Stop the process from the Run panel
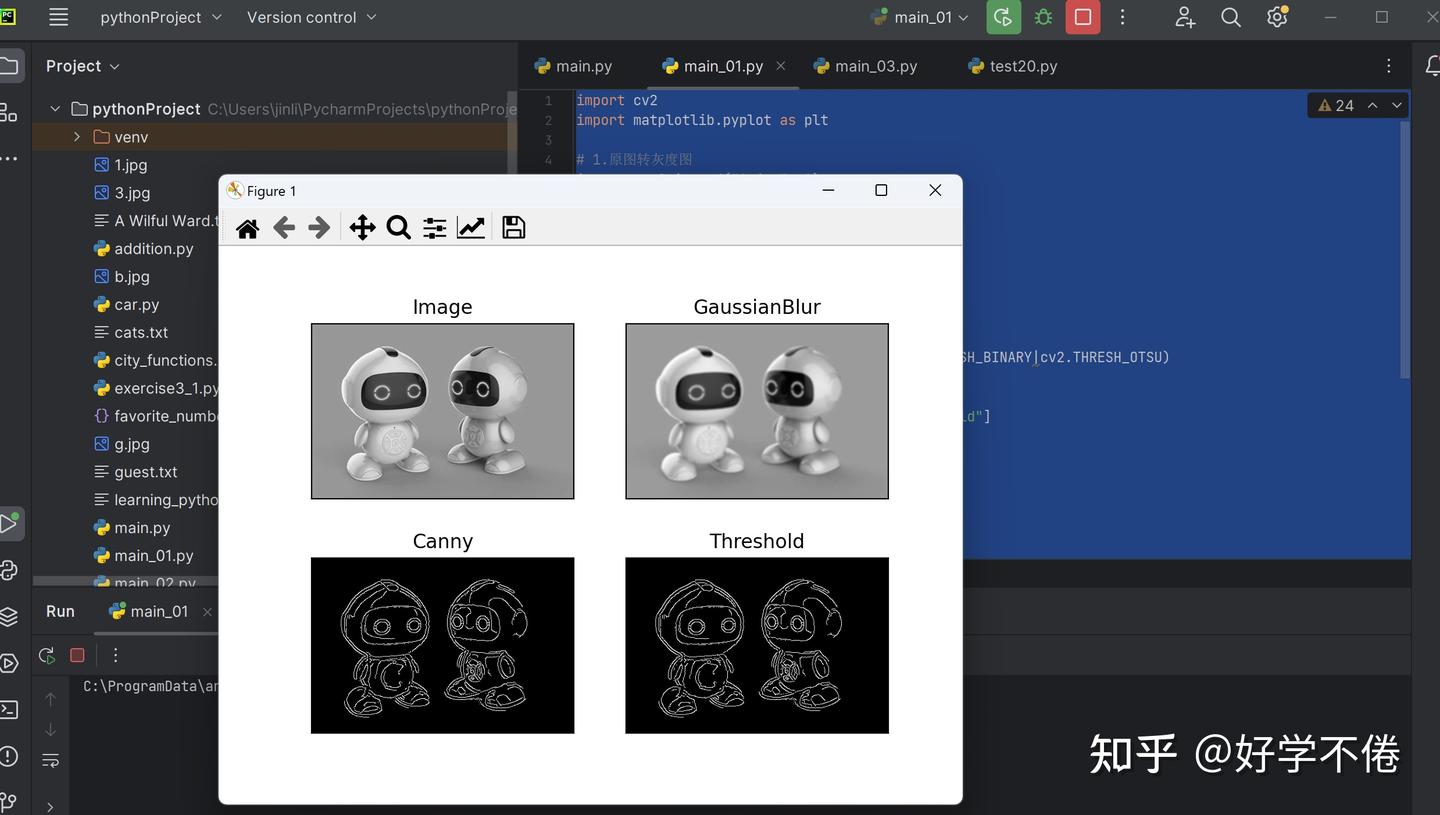This screenshot has width=1440, height=815. click(x=77, y=656)
